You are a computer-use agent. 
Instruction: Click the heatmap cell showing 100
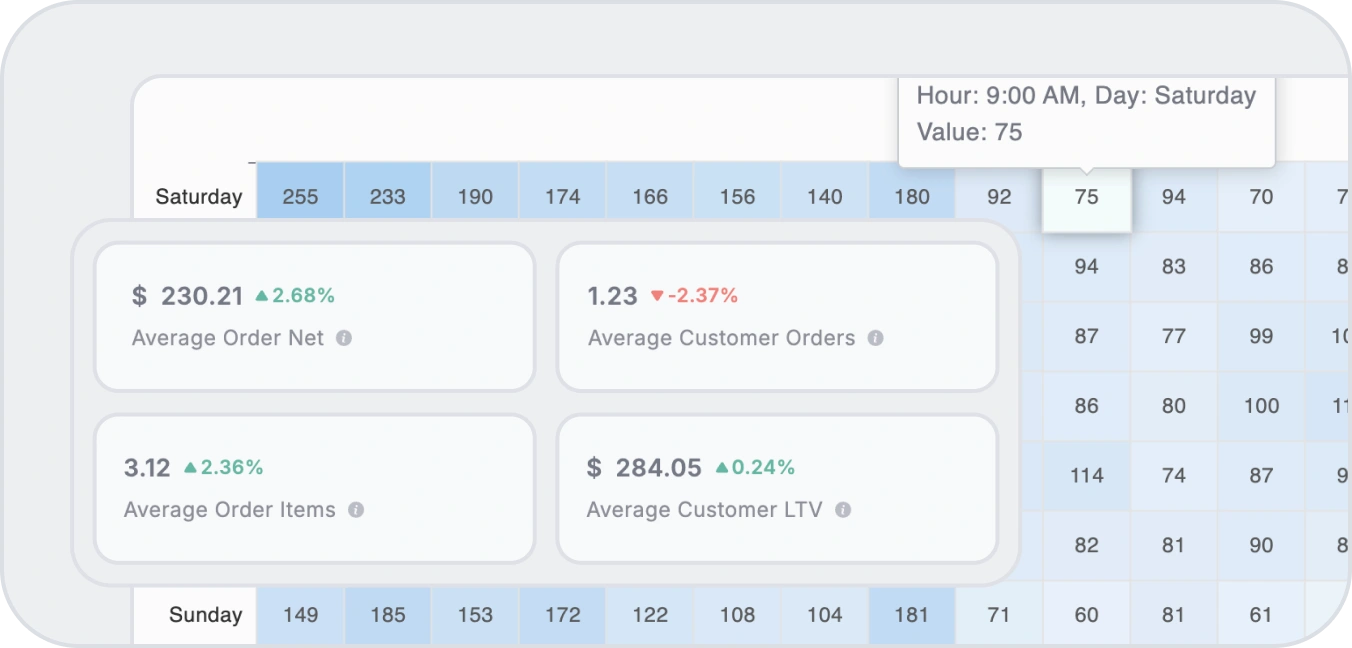(x=1261, y=406)
